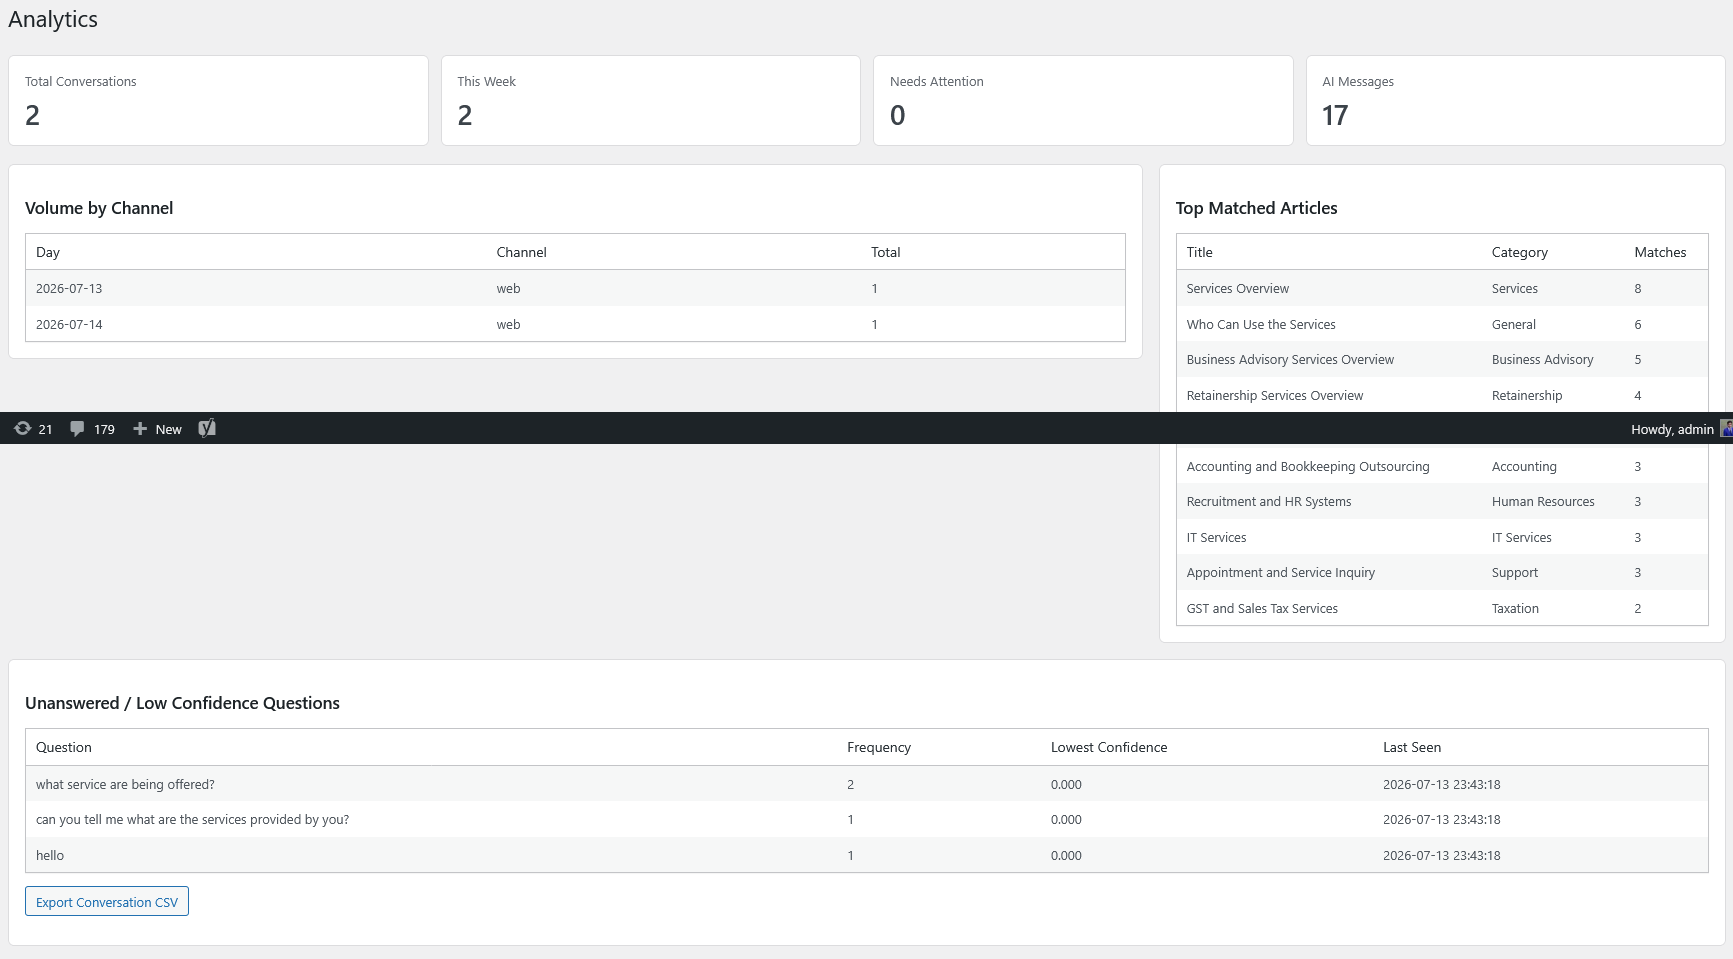Click the Last Seen column header

(x=1411, y=747)
